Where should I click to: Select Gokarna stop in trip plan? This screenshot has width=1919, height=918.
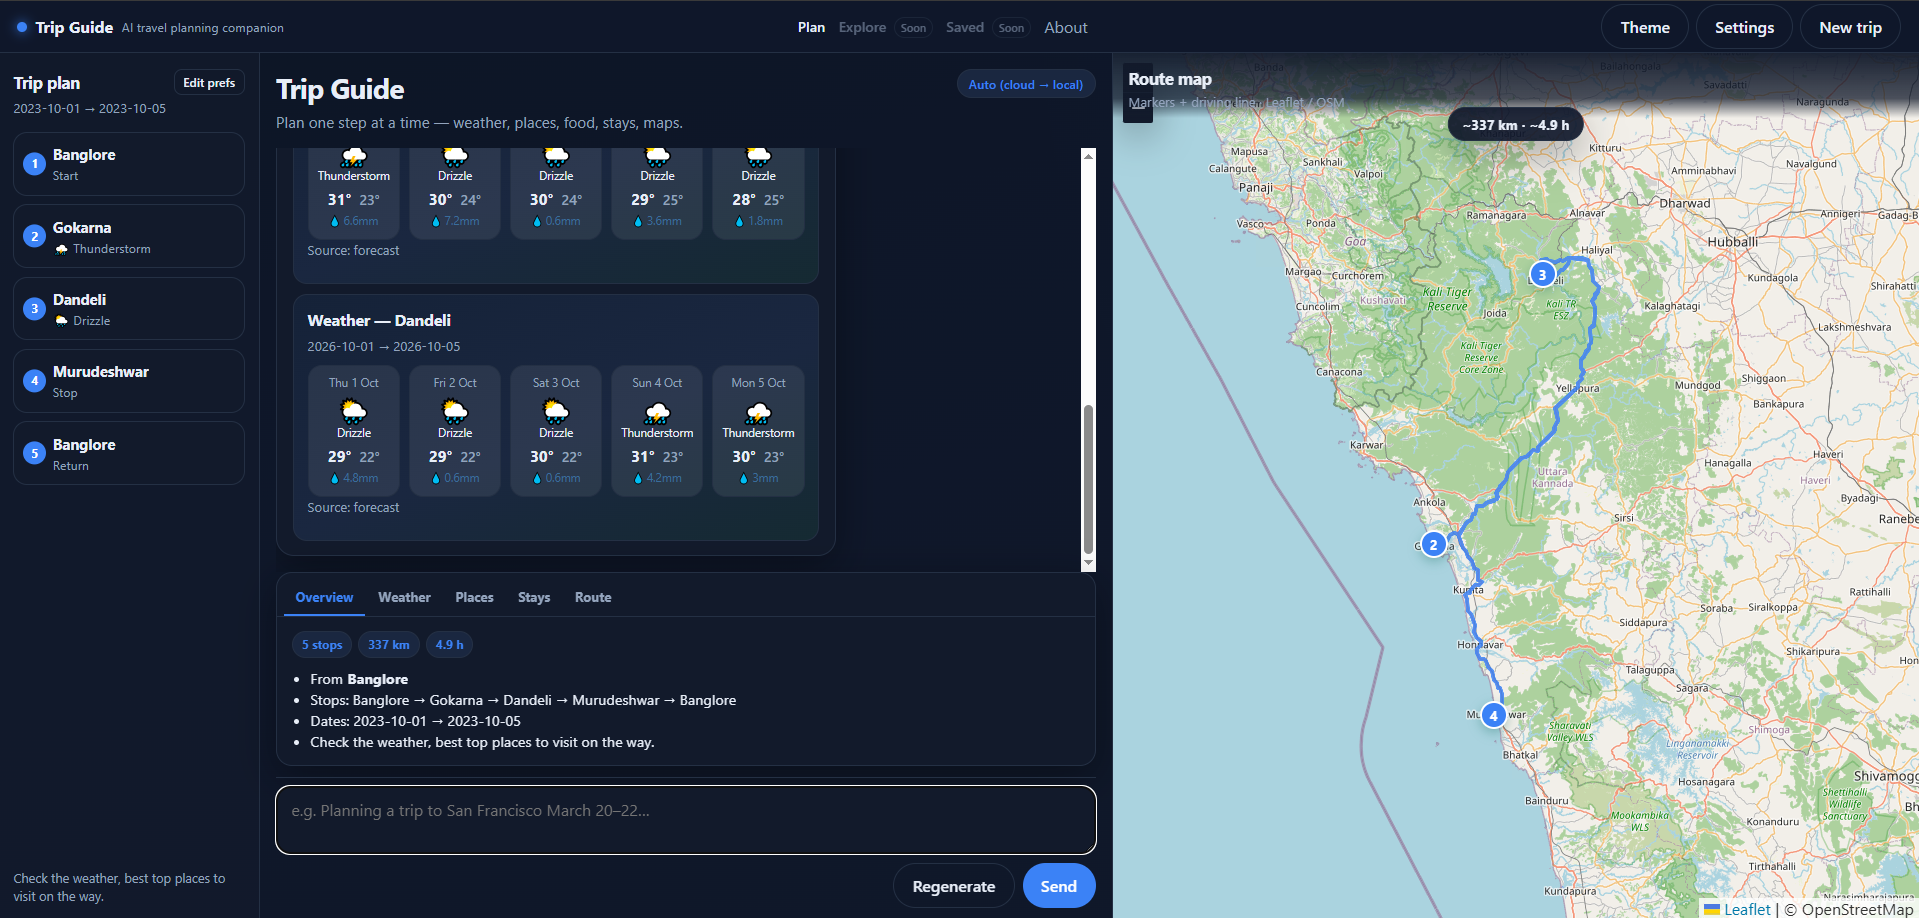tap(129, 236)
